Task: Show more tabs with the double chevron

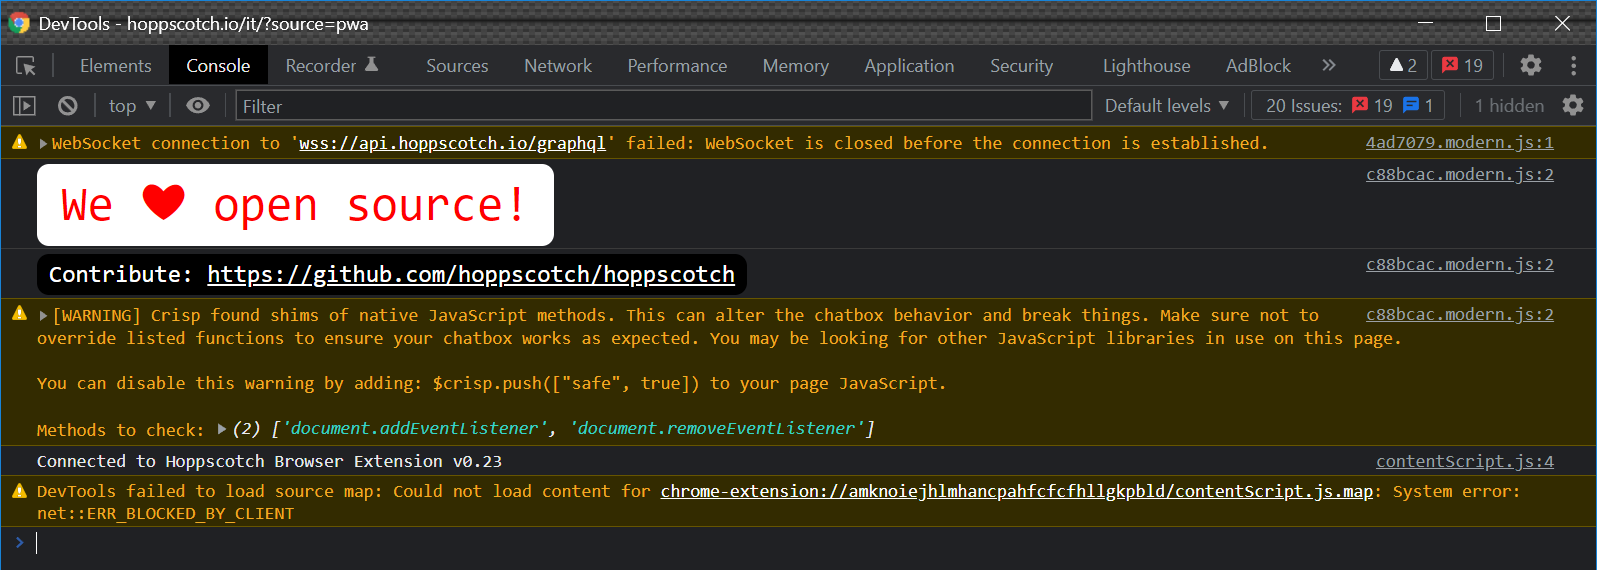Action: pyautogui.click(x=1328, y=65)
